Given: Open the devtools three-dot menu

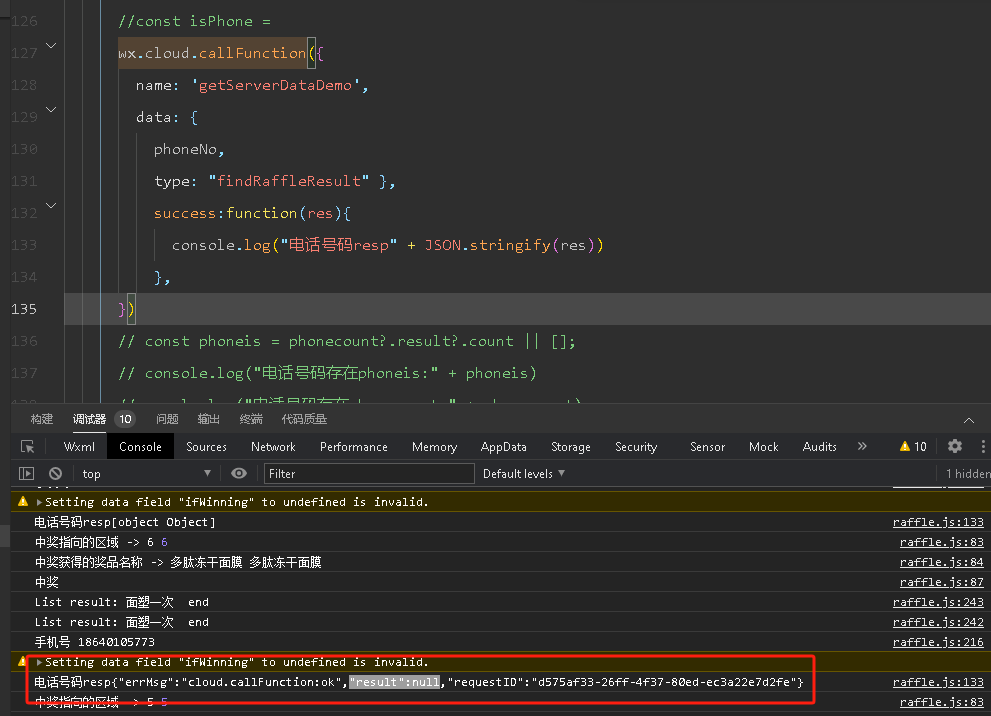Looking at the screenshot, I should pyautogui.click(x=983, y=446).
